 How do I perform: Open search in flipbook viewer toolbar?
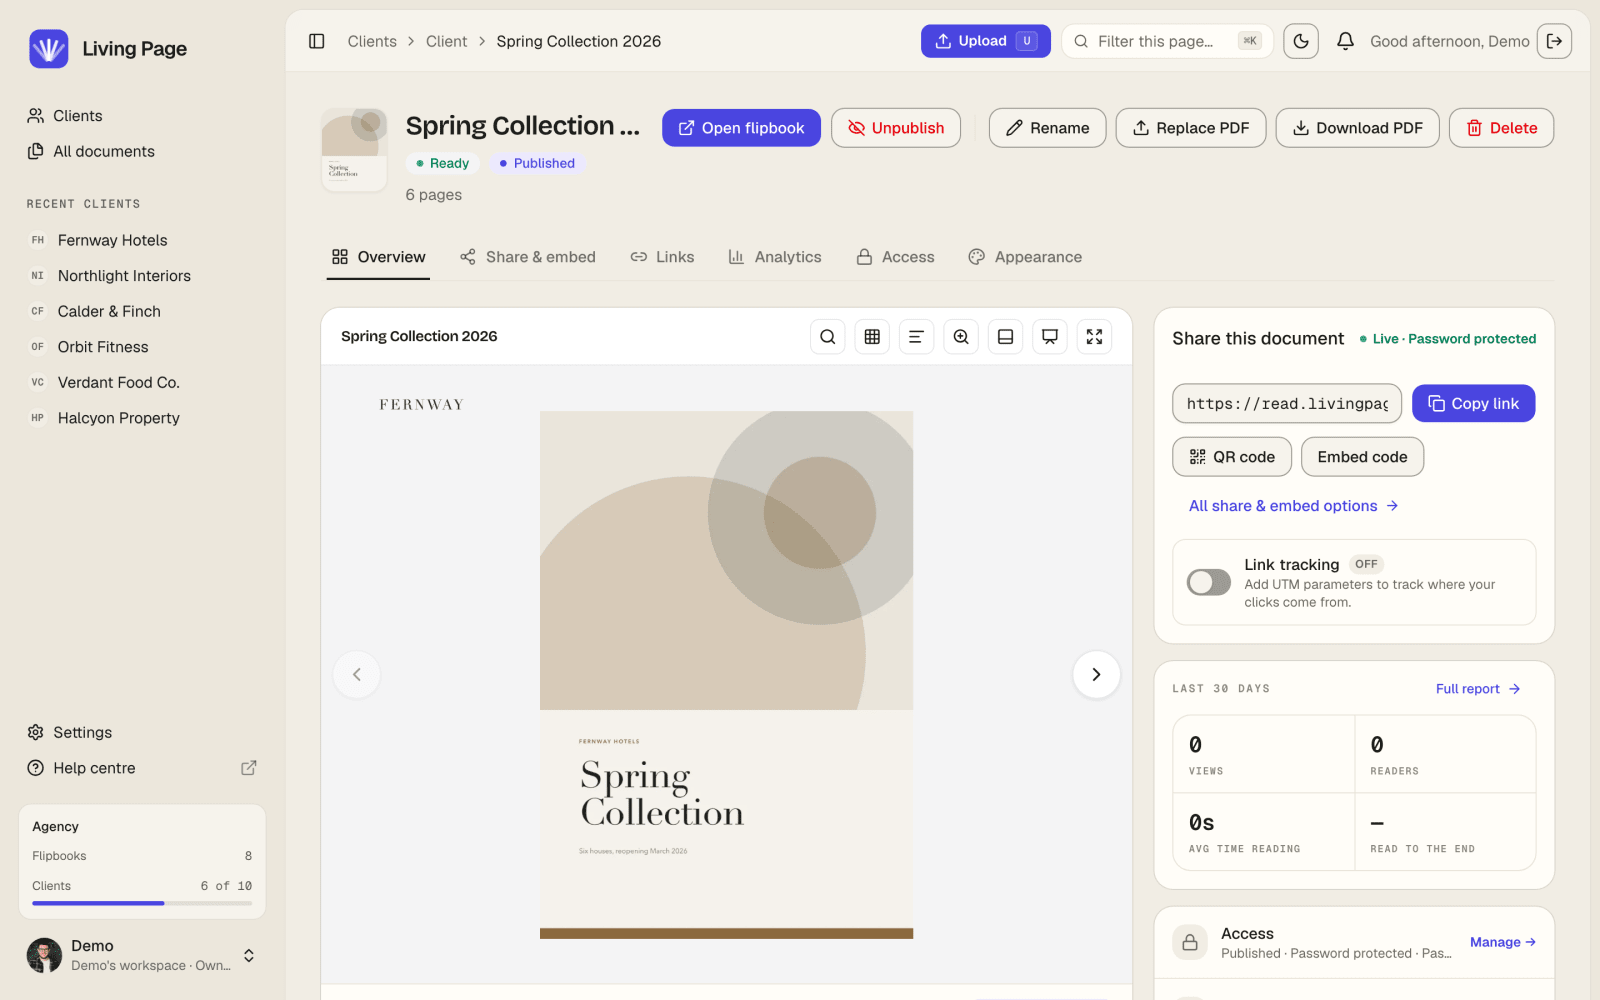coord(828,337)
